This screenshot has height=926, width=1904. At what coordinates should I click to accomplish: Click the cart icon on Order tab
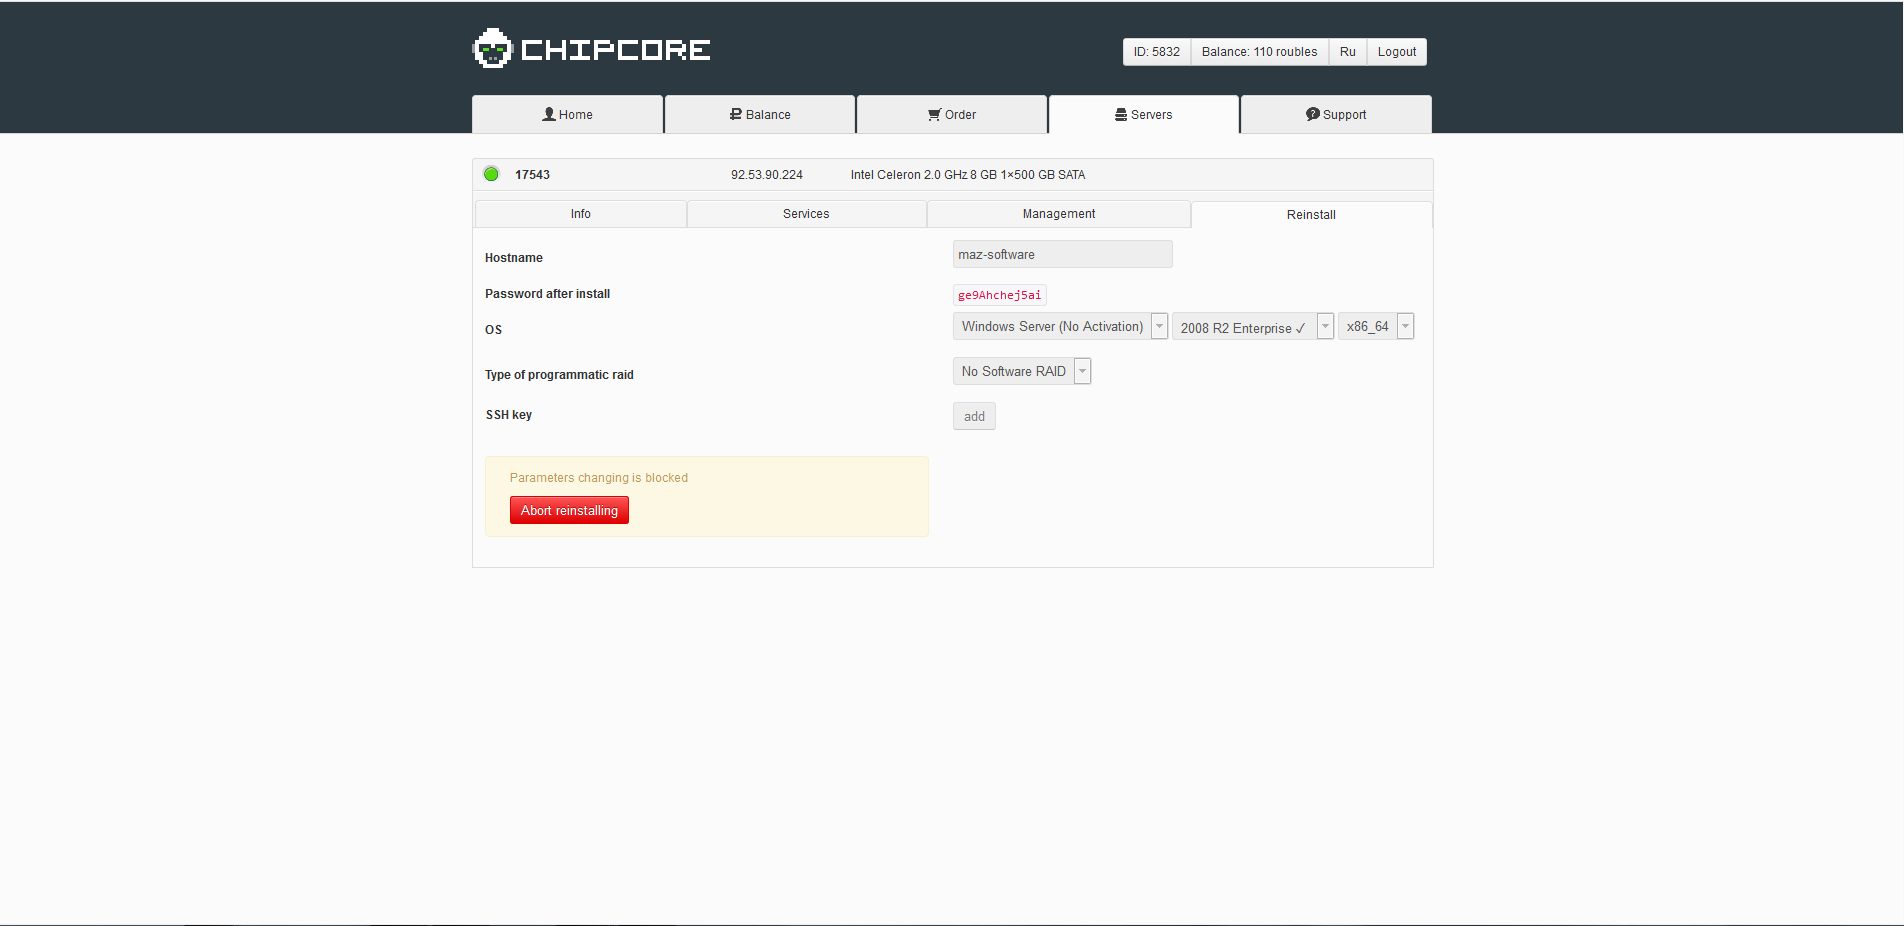[934, 114]
